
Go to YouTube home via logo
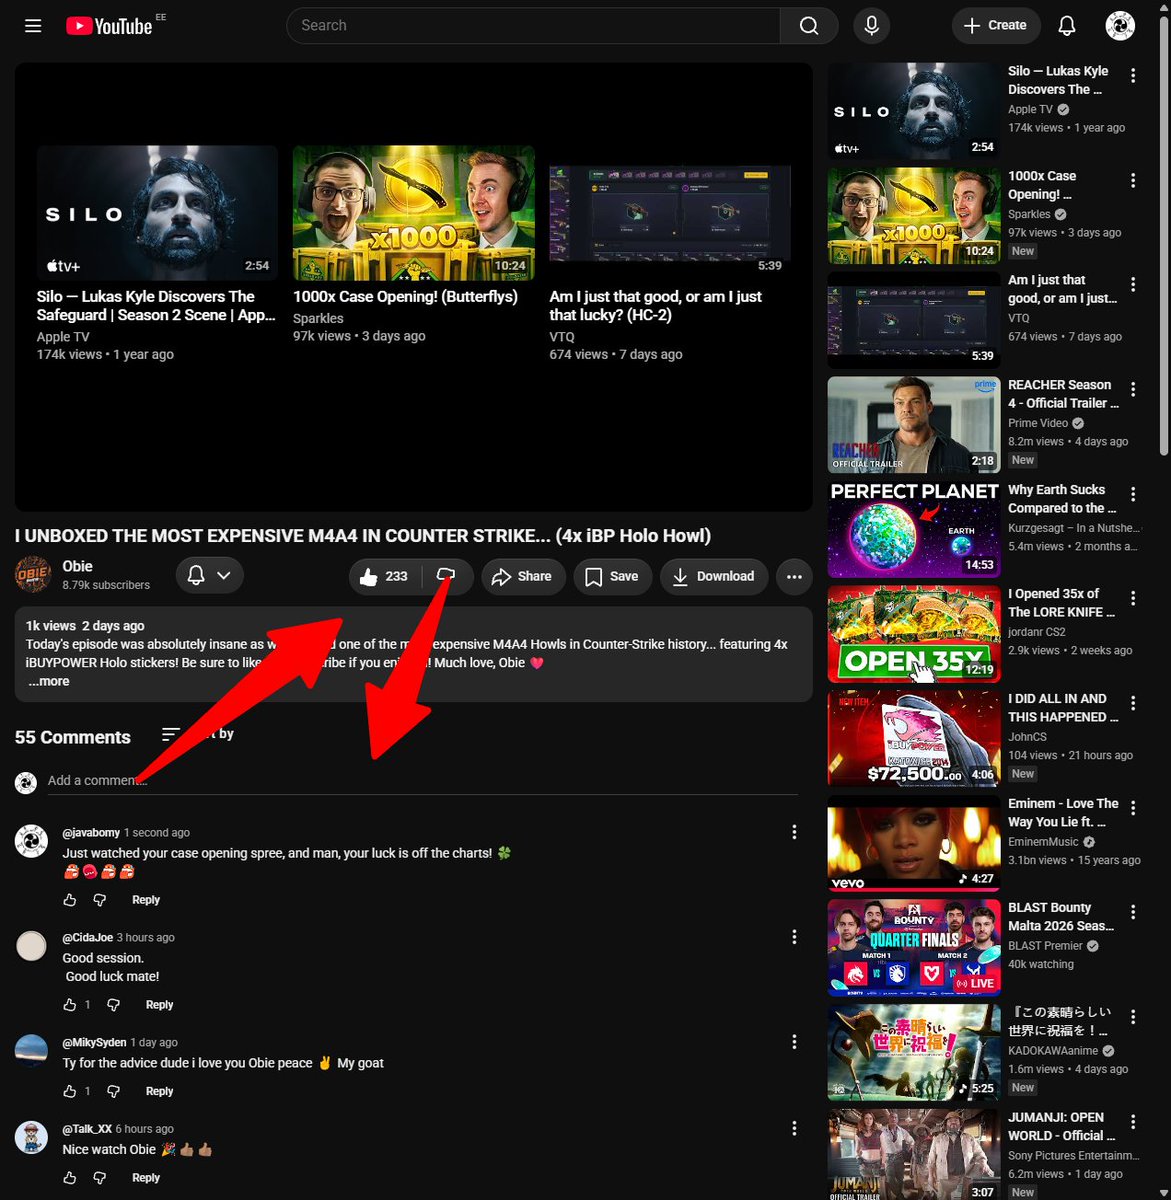tap(109, 26)
